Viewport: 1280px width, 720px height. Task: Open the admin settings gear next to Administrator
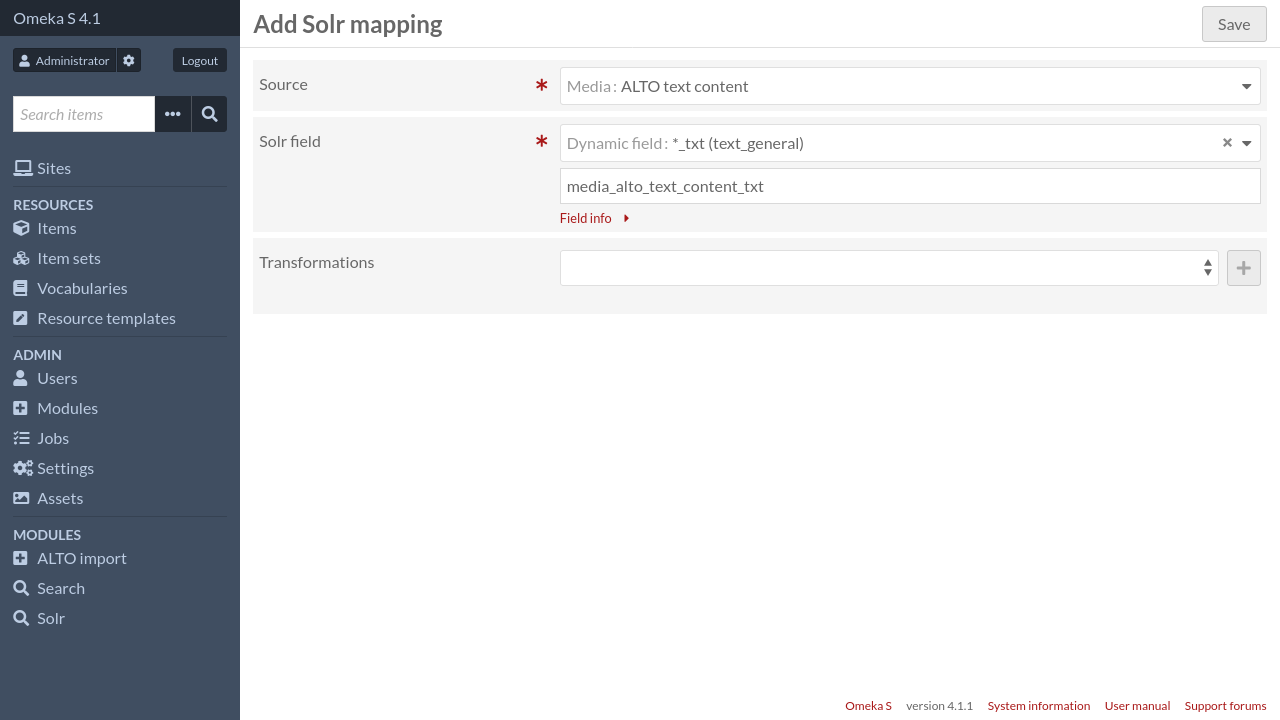[x=128, y=60]
